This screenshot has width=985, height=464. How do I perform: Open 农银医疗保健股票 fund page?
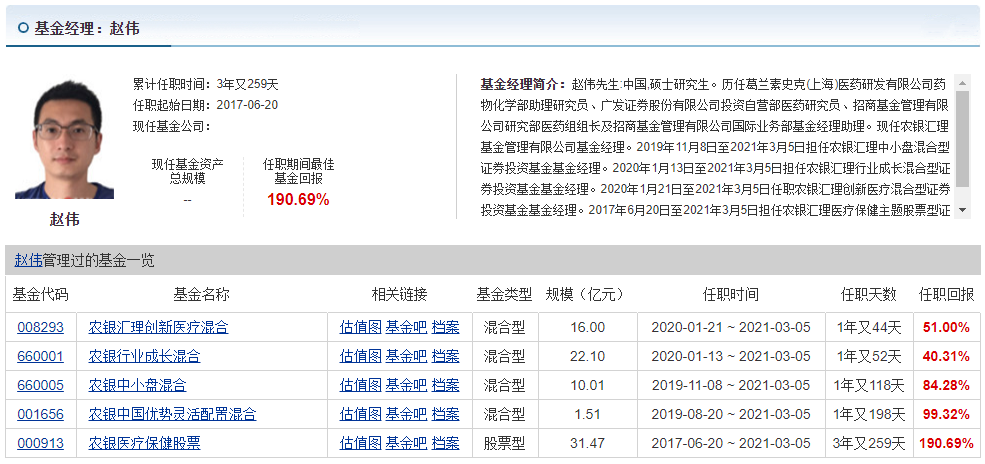click(144, 443)
